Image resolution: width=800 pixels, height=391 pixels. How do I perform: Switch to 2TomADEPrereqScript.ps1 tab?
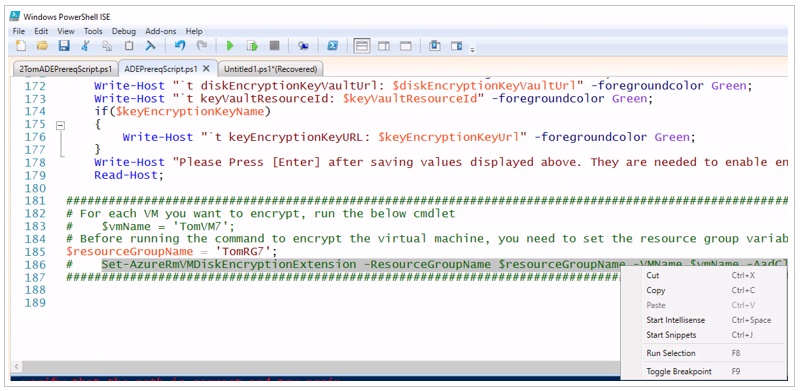pyautogui.click(x=65, y=69)
